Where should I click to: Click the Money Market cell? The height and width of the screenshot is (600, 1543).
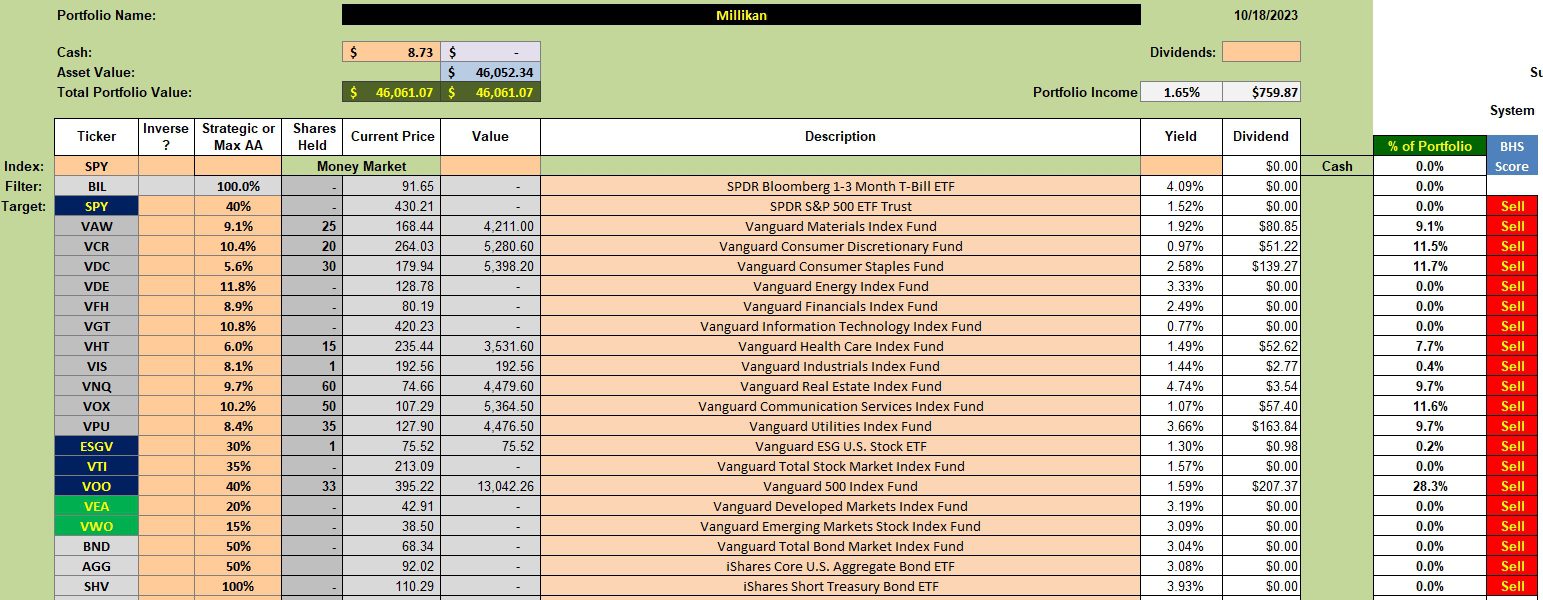pyautogui.click(x=361, y=166)
